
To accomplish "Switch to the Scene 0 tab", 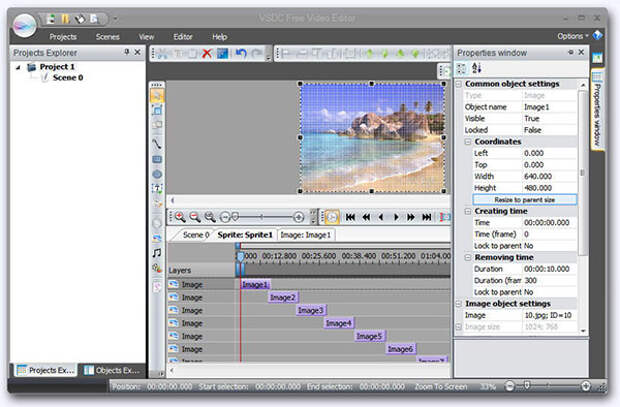I will point(196,235).
